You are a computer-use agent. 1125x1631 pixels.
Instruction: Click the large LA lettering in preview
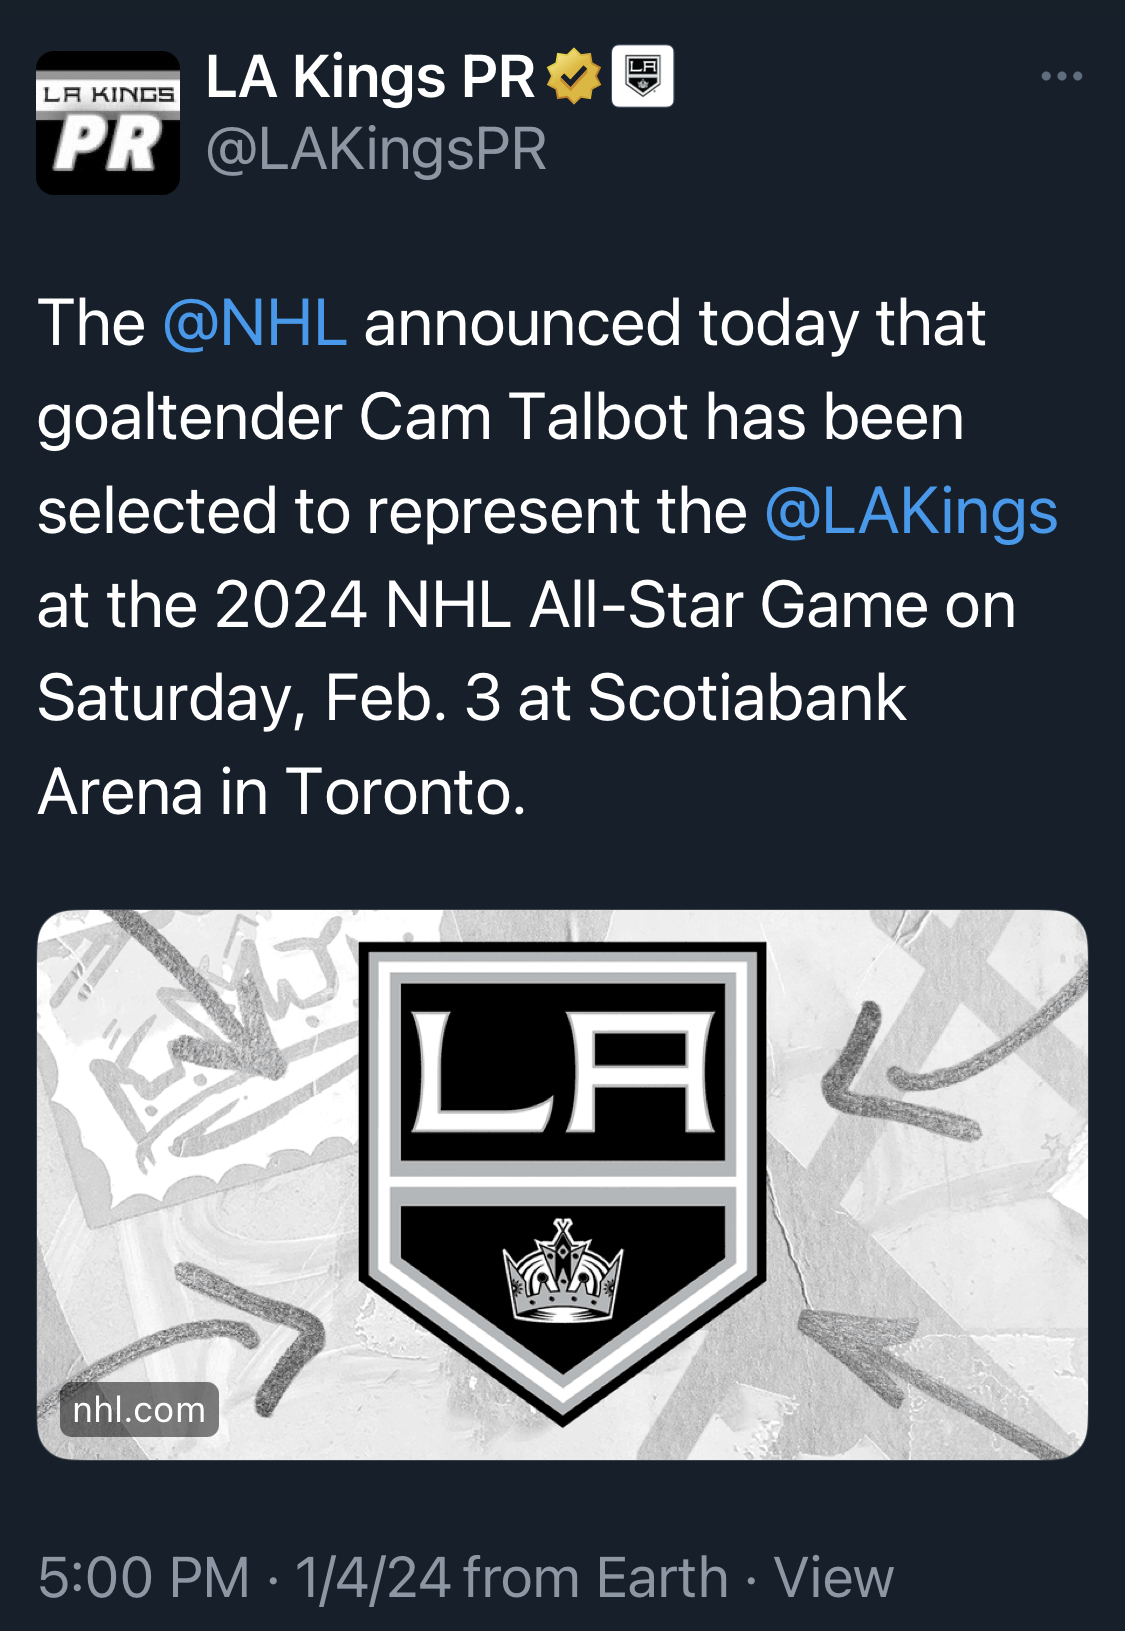point(563,1071)
